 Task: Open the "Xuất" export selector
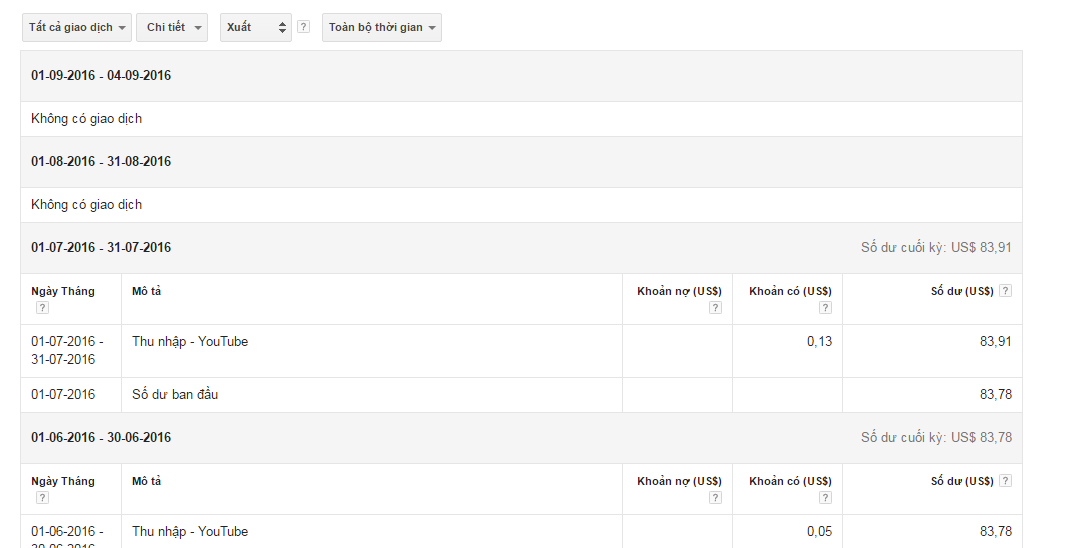click(256, 28)
